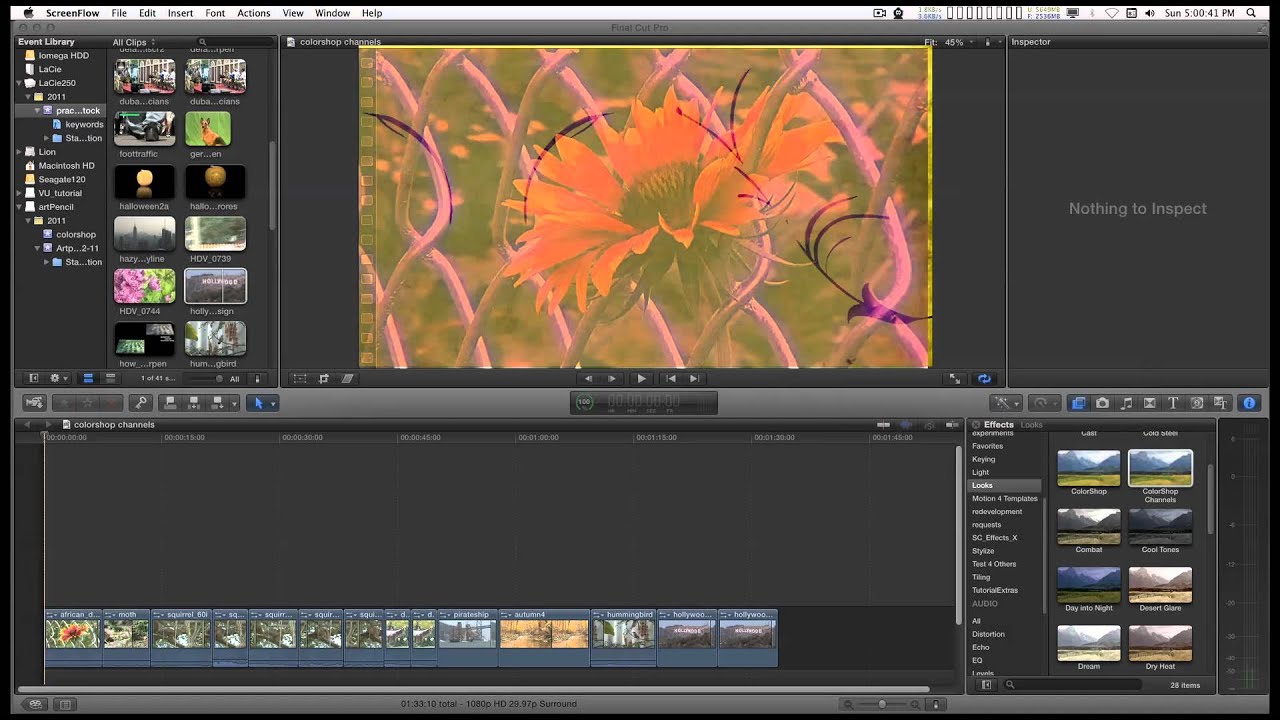1280x720 pixels.
Task: Open the Help menu
Action: (372, 13)
